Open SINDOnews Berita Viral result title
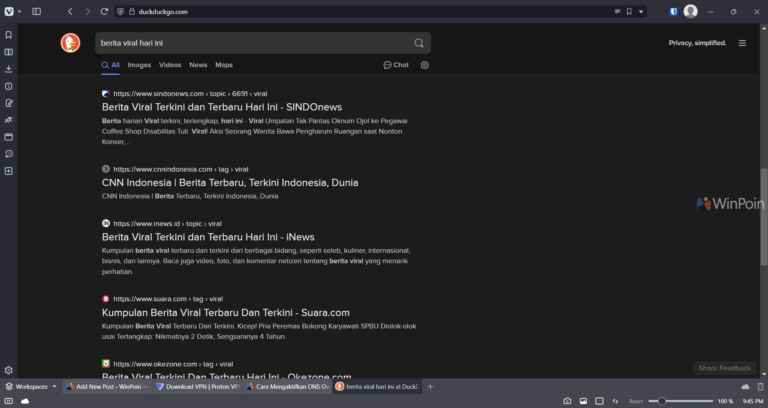This screenshot has width=768, height=408. [x=222, y=107]
